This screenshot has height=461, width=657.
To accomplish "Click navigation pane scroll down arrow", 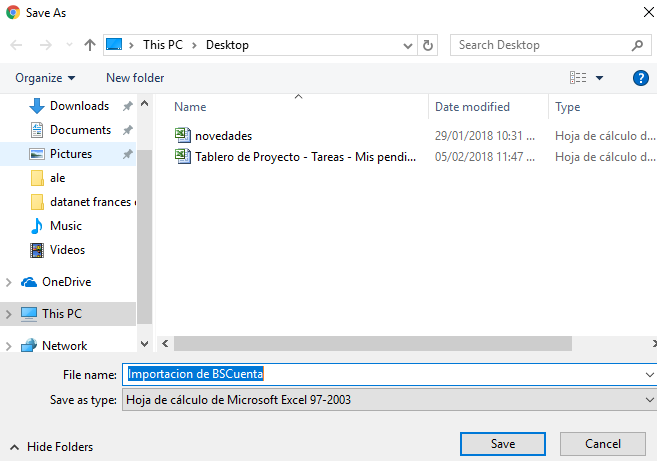I will (x=145, y=344).
